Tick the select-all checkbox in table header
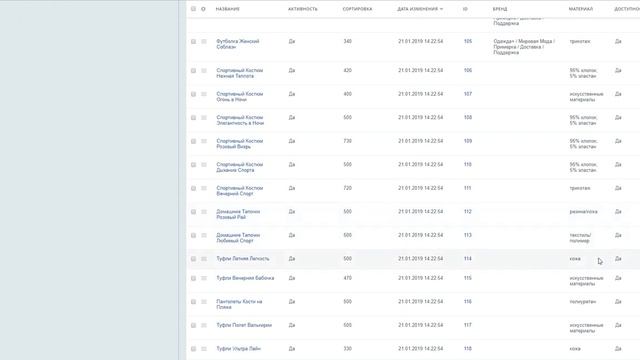The image size is (640, 360). [193, 9]
